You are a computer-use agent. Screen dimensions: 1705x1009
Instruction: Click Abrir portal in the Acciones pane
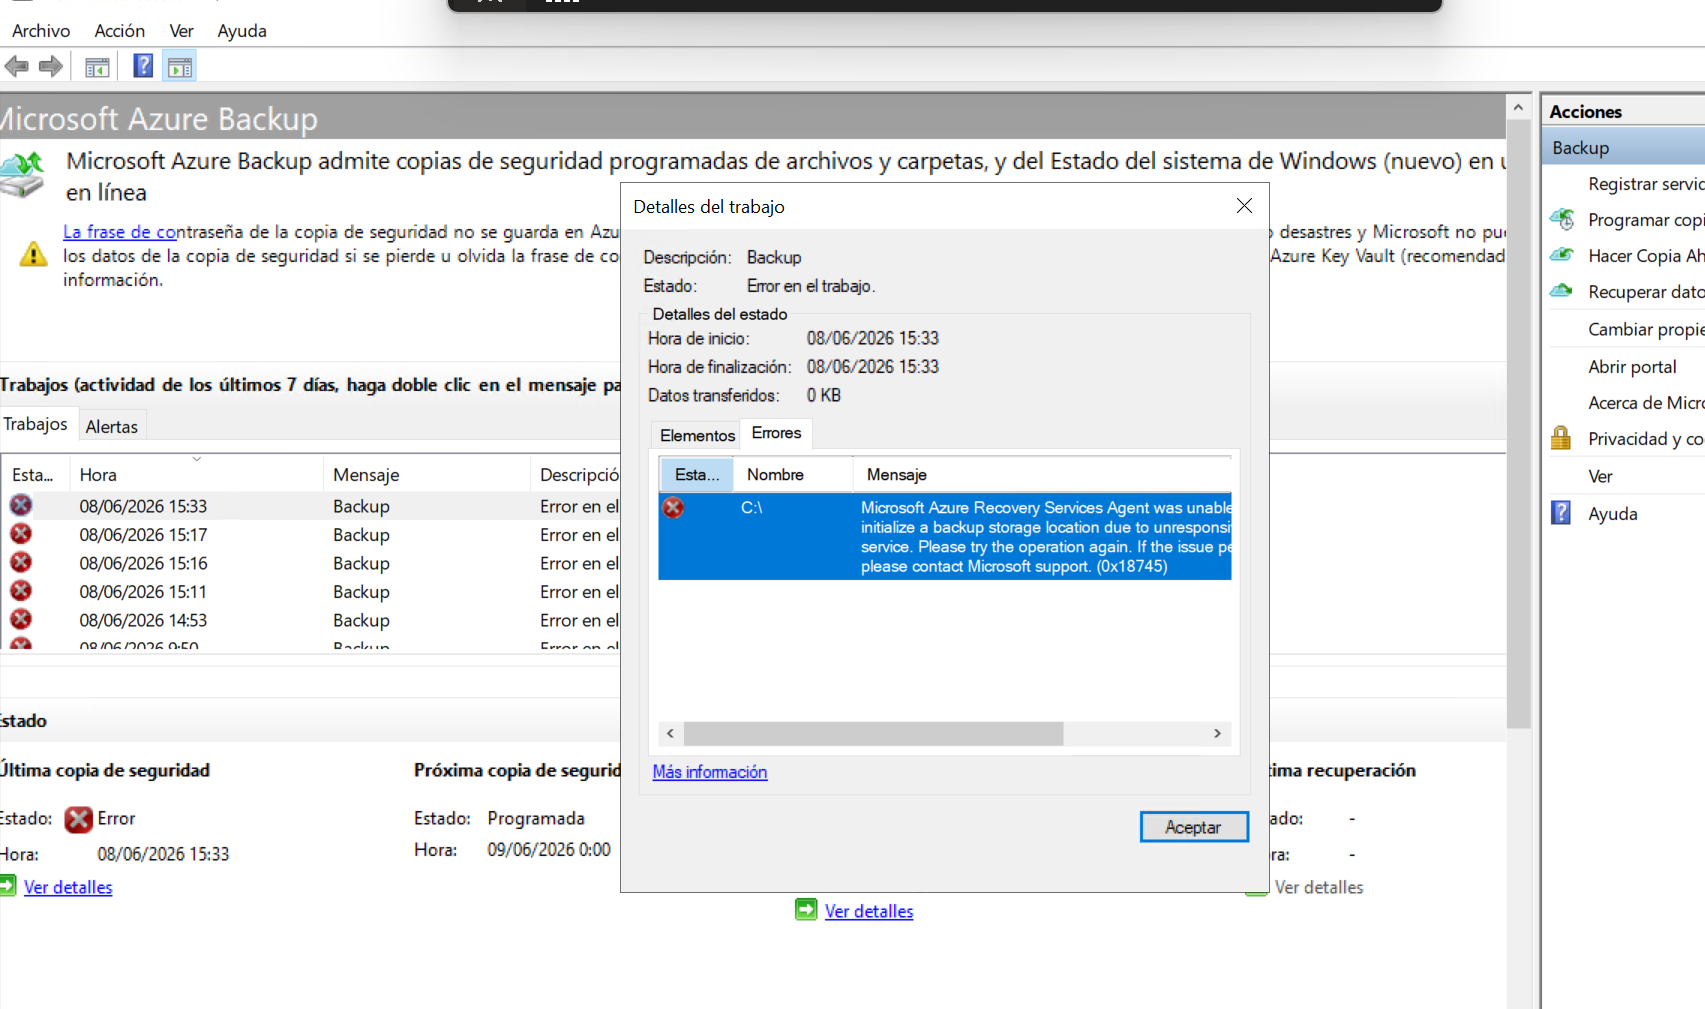point(1632,367)
